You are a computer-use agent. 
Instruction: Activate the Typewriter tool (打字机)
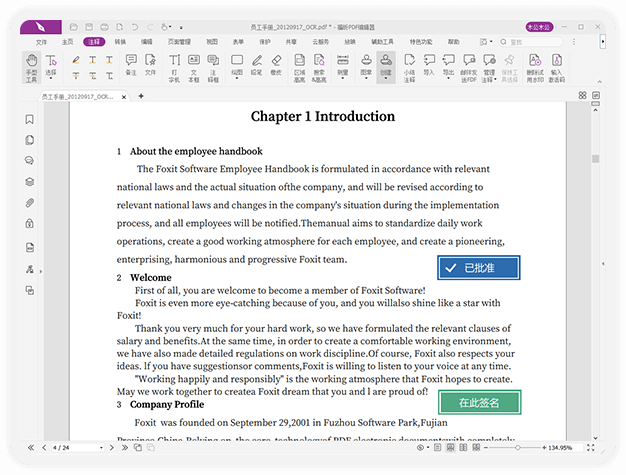point(174,68)
